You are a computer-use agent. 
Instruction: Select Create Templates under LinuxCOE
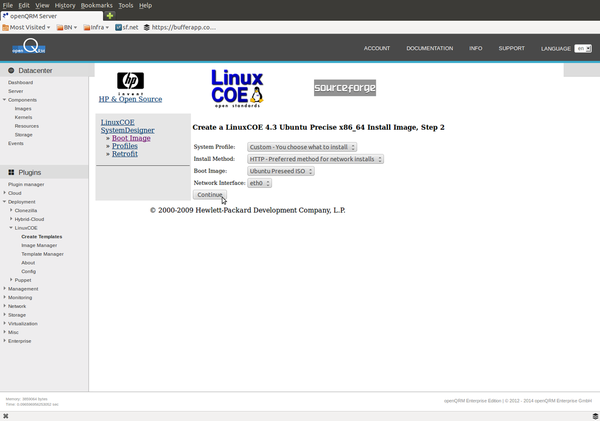[x=42, y=237]
